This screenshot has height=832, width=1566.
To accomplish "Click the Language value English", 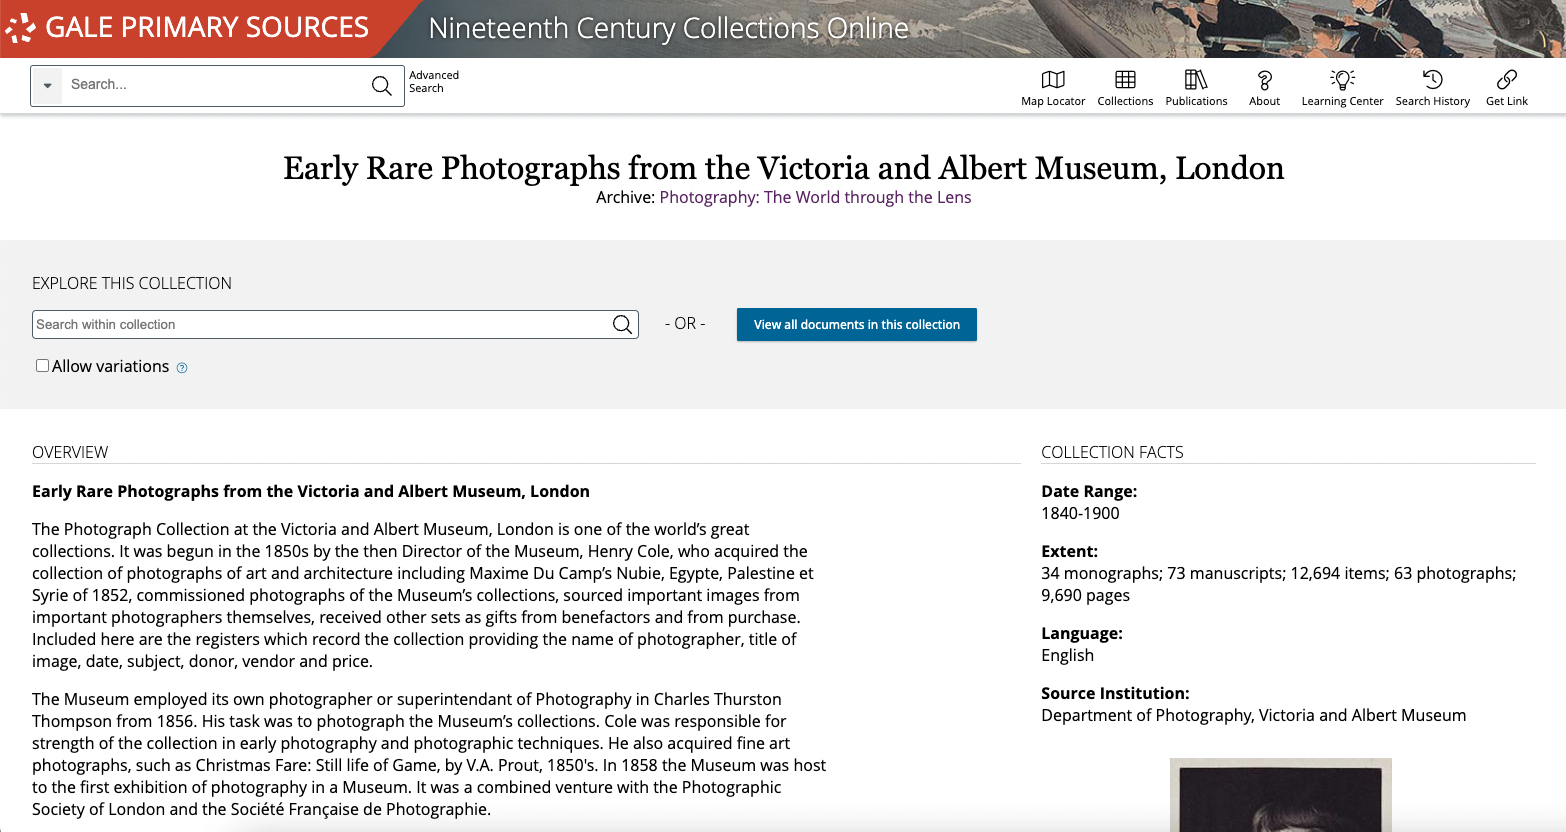I will 1067,655.
